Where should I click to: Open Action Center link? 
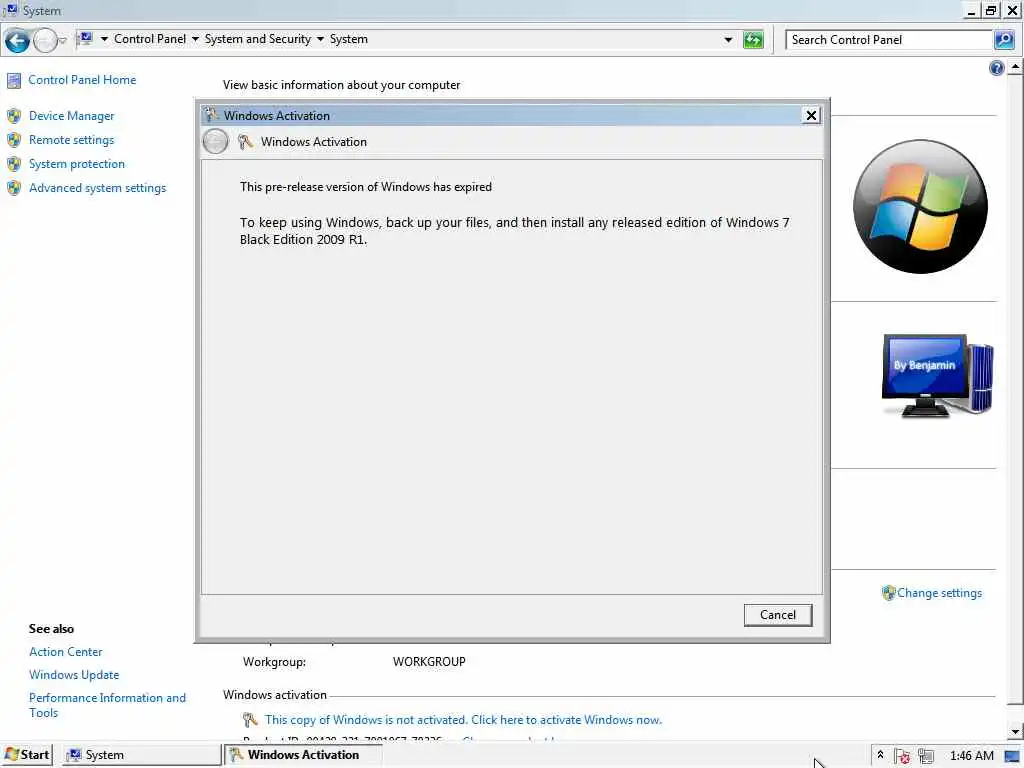[x=65, y=652]
